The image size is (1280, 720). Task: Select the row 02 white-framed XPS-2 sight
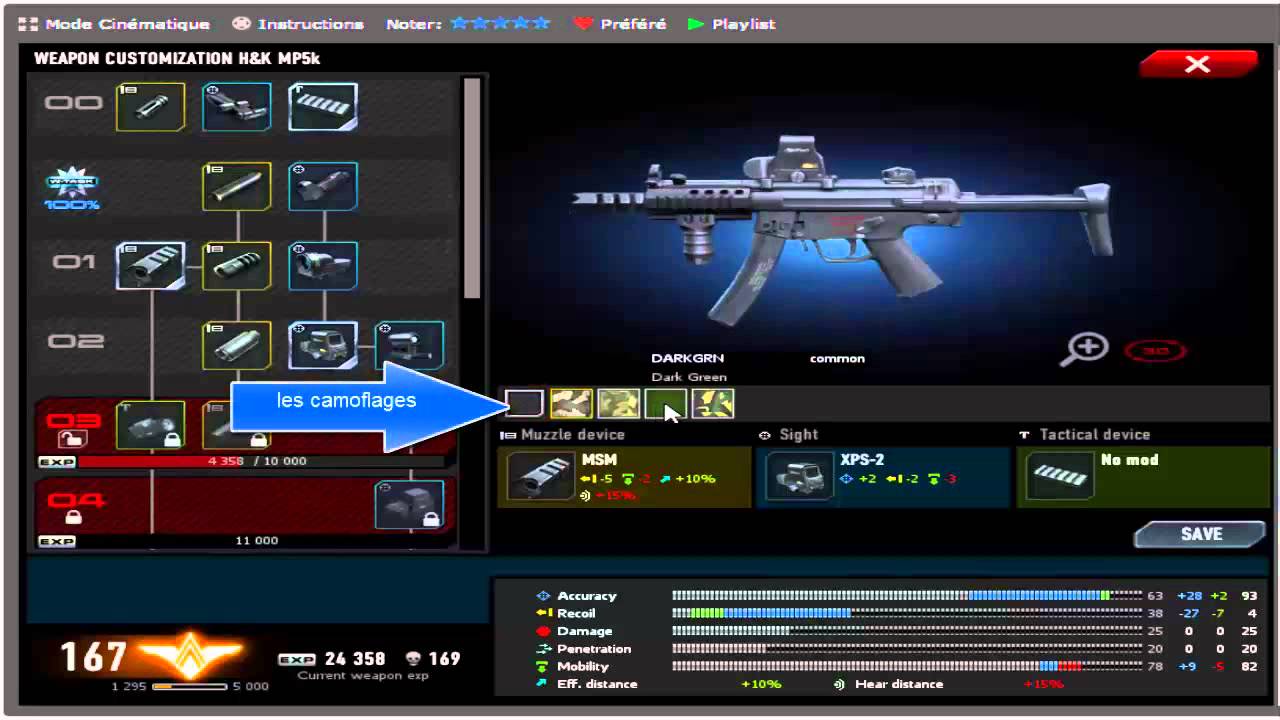coord(323,345)
